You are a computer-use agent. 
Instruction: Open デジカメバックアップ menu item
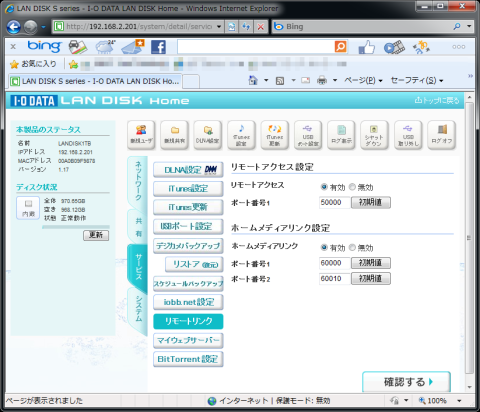pos(188,246)
